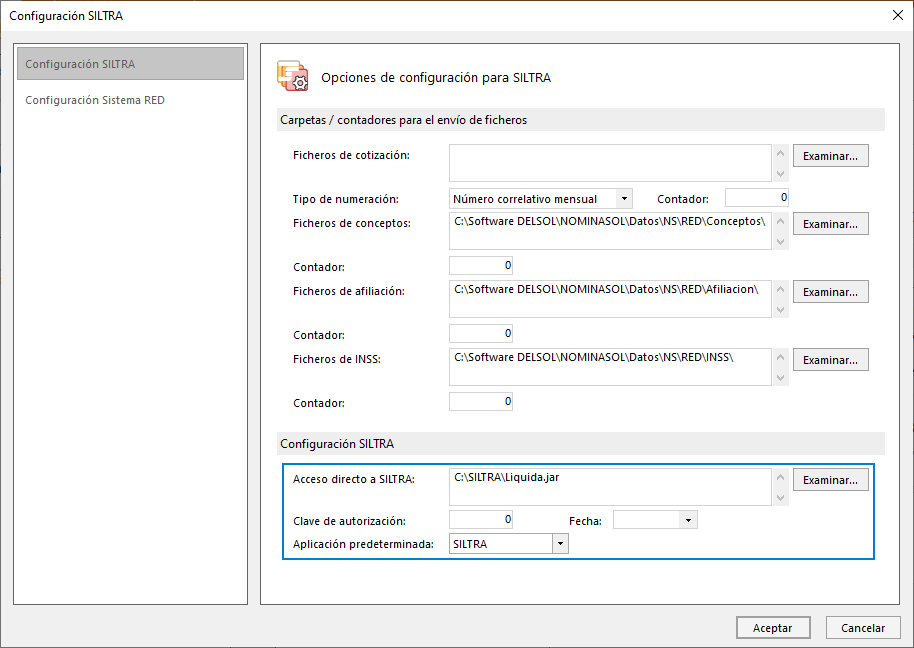Viewport: 914px width, 648px height.
Task: Confirm with the Aceptar button
Action: coord(773,628)
